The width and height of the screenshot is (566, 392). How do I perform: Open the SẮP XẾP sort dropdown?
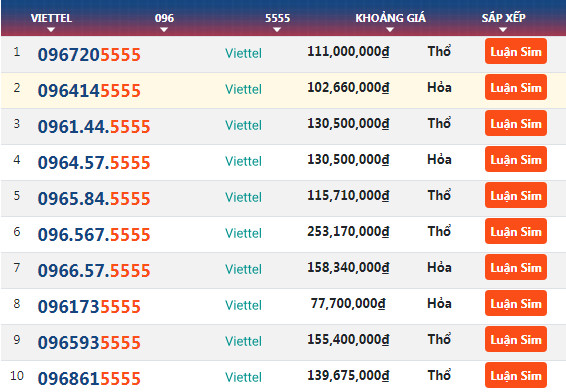[x=503, y=21]
